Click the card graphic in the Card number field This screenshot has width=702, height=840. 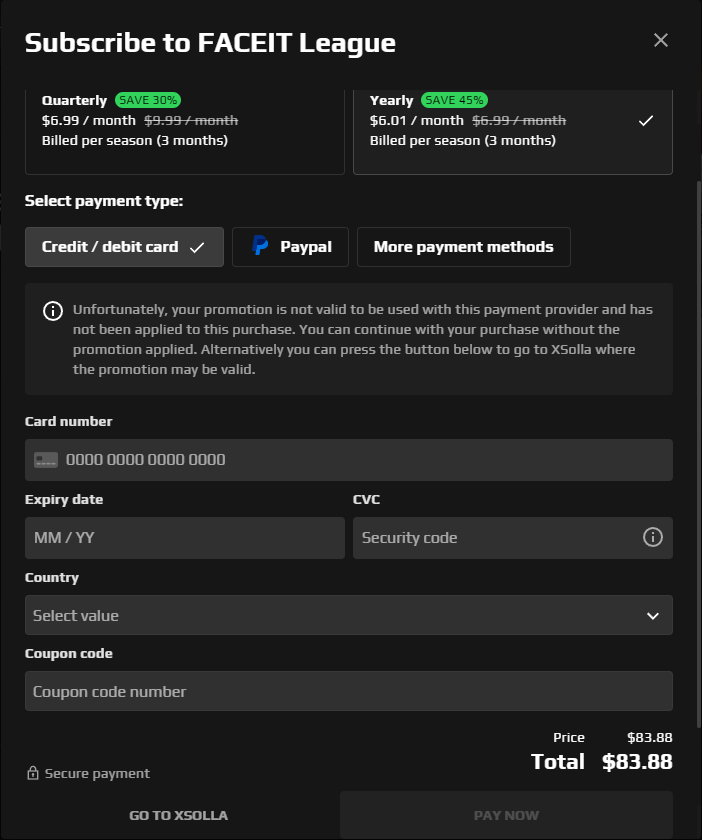(x=46, y=459)
